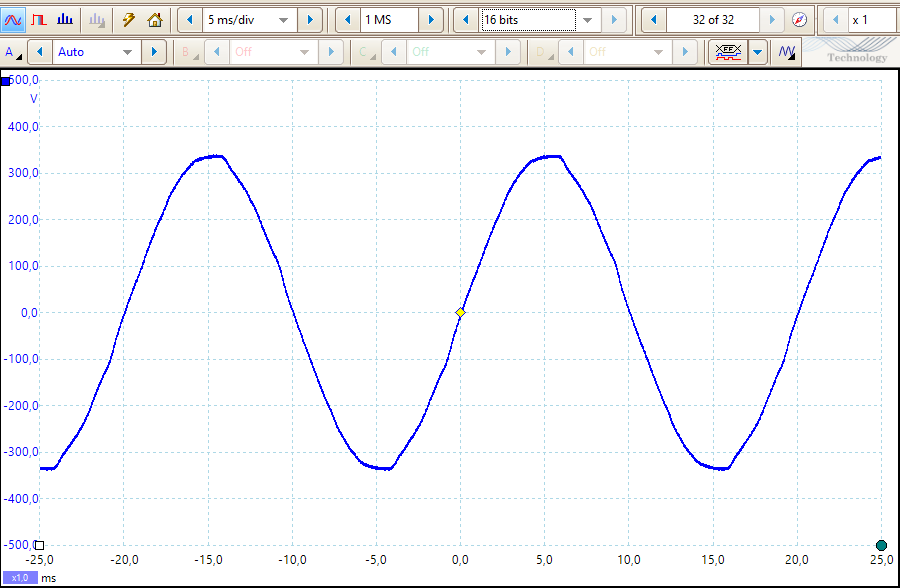Open Channel A options button

click(11, 51)
